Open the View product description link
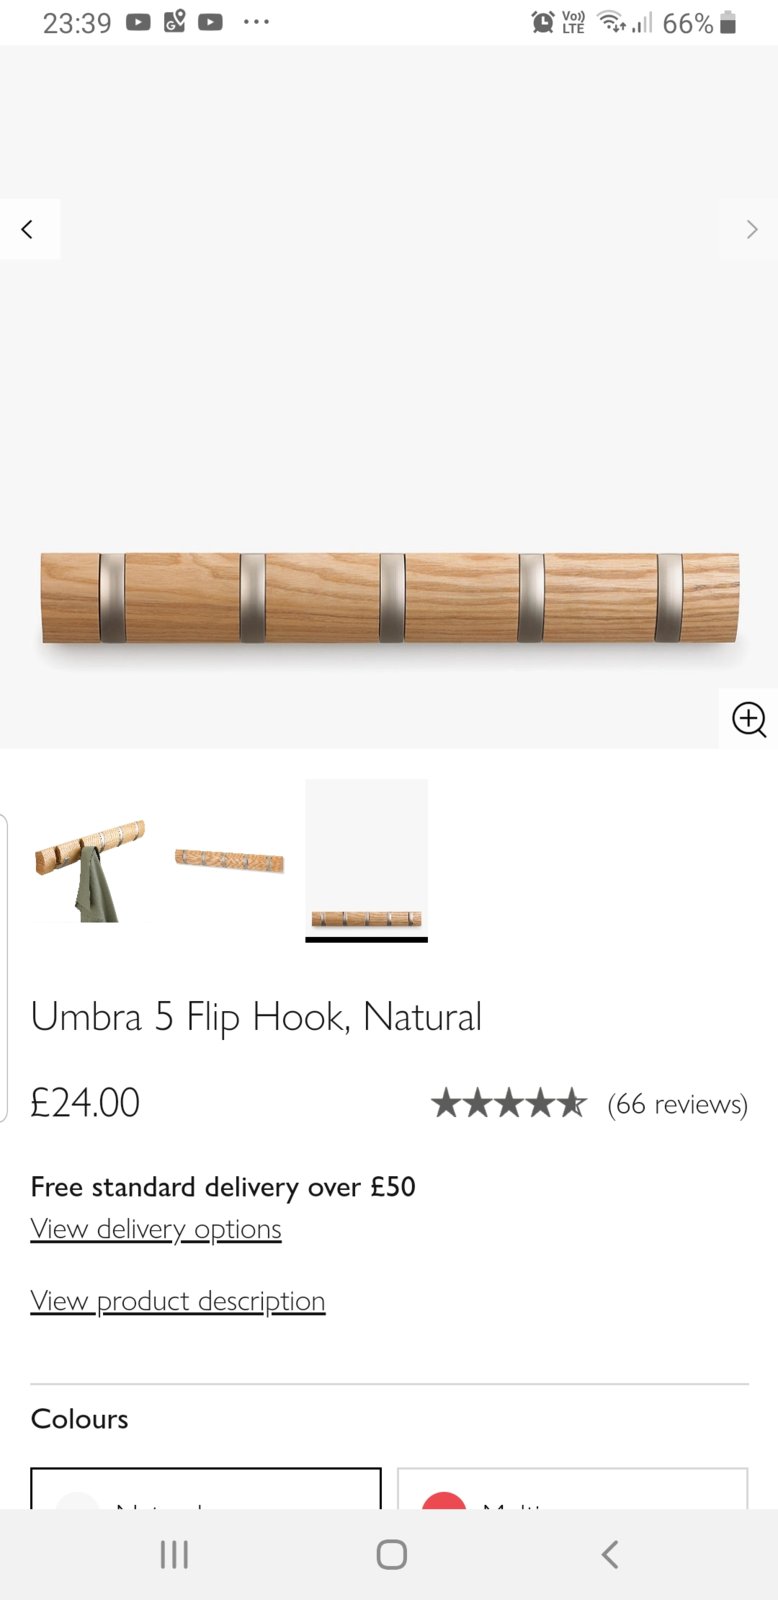Image resolution: width=778 pixels, height=1600 pixels. pos(178,1301)
